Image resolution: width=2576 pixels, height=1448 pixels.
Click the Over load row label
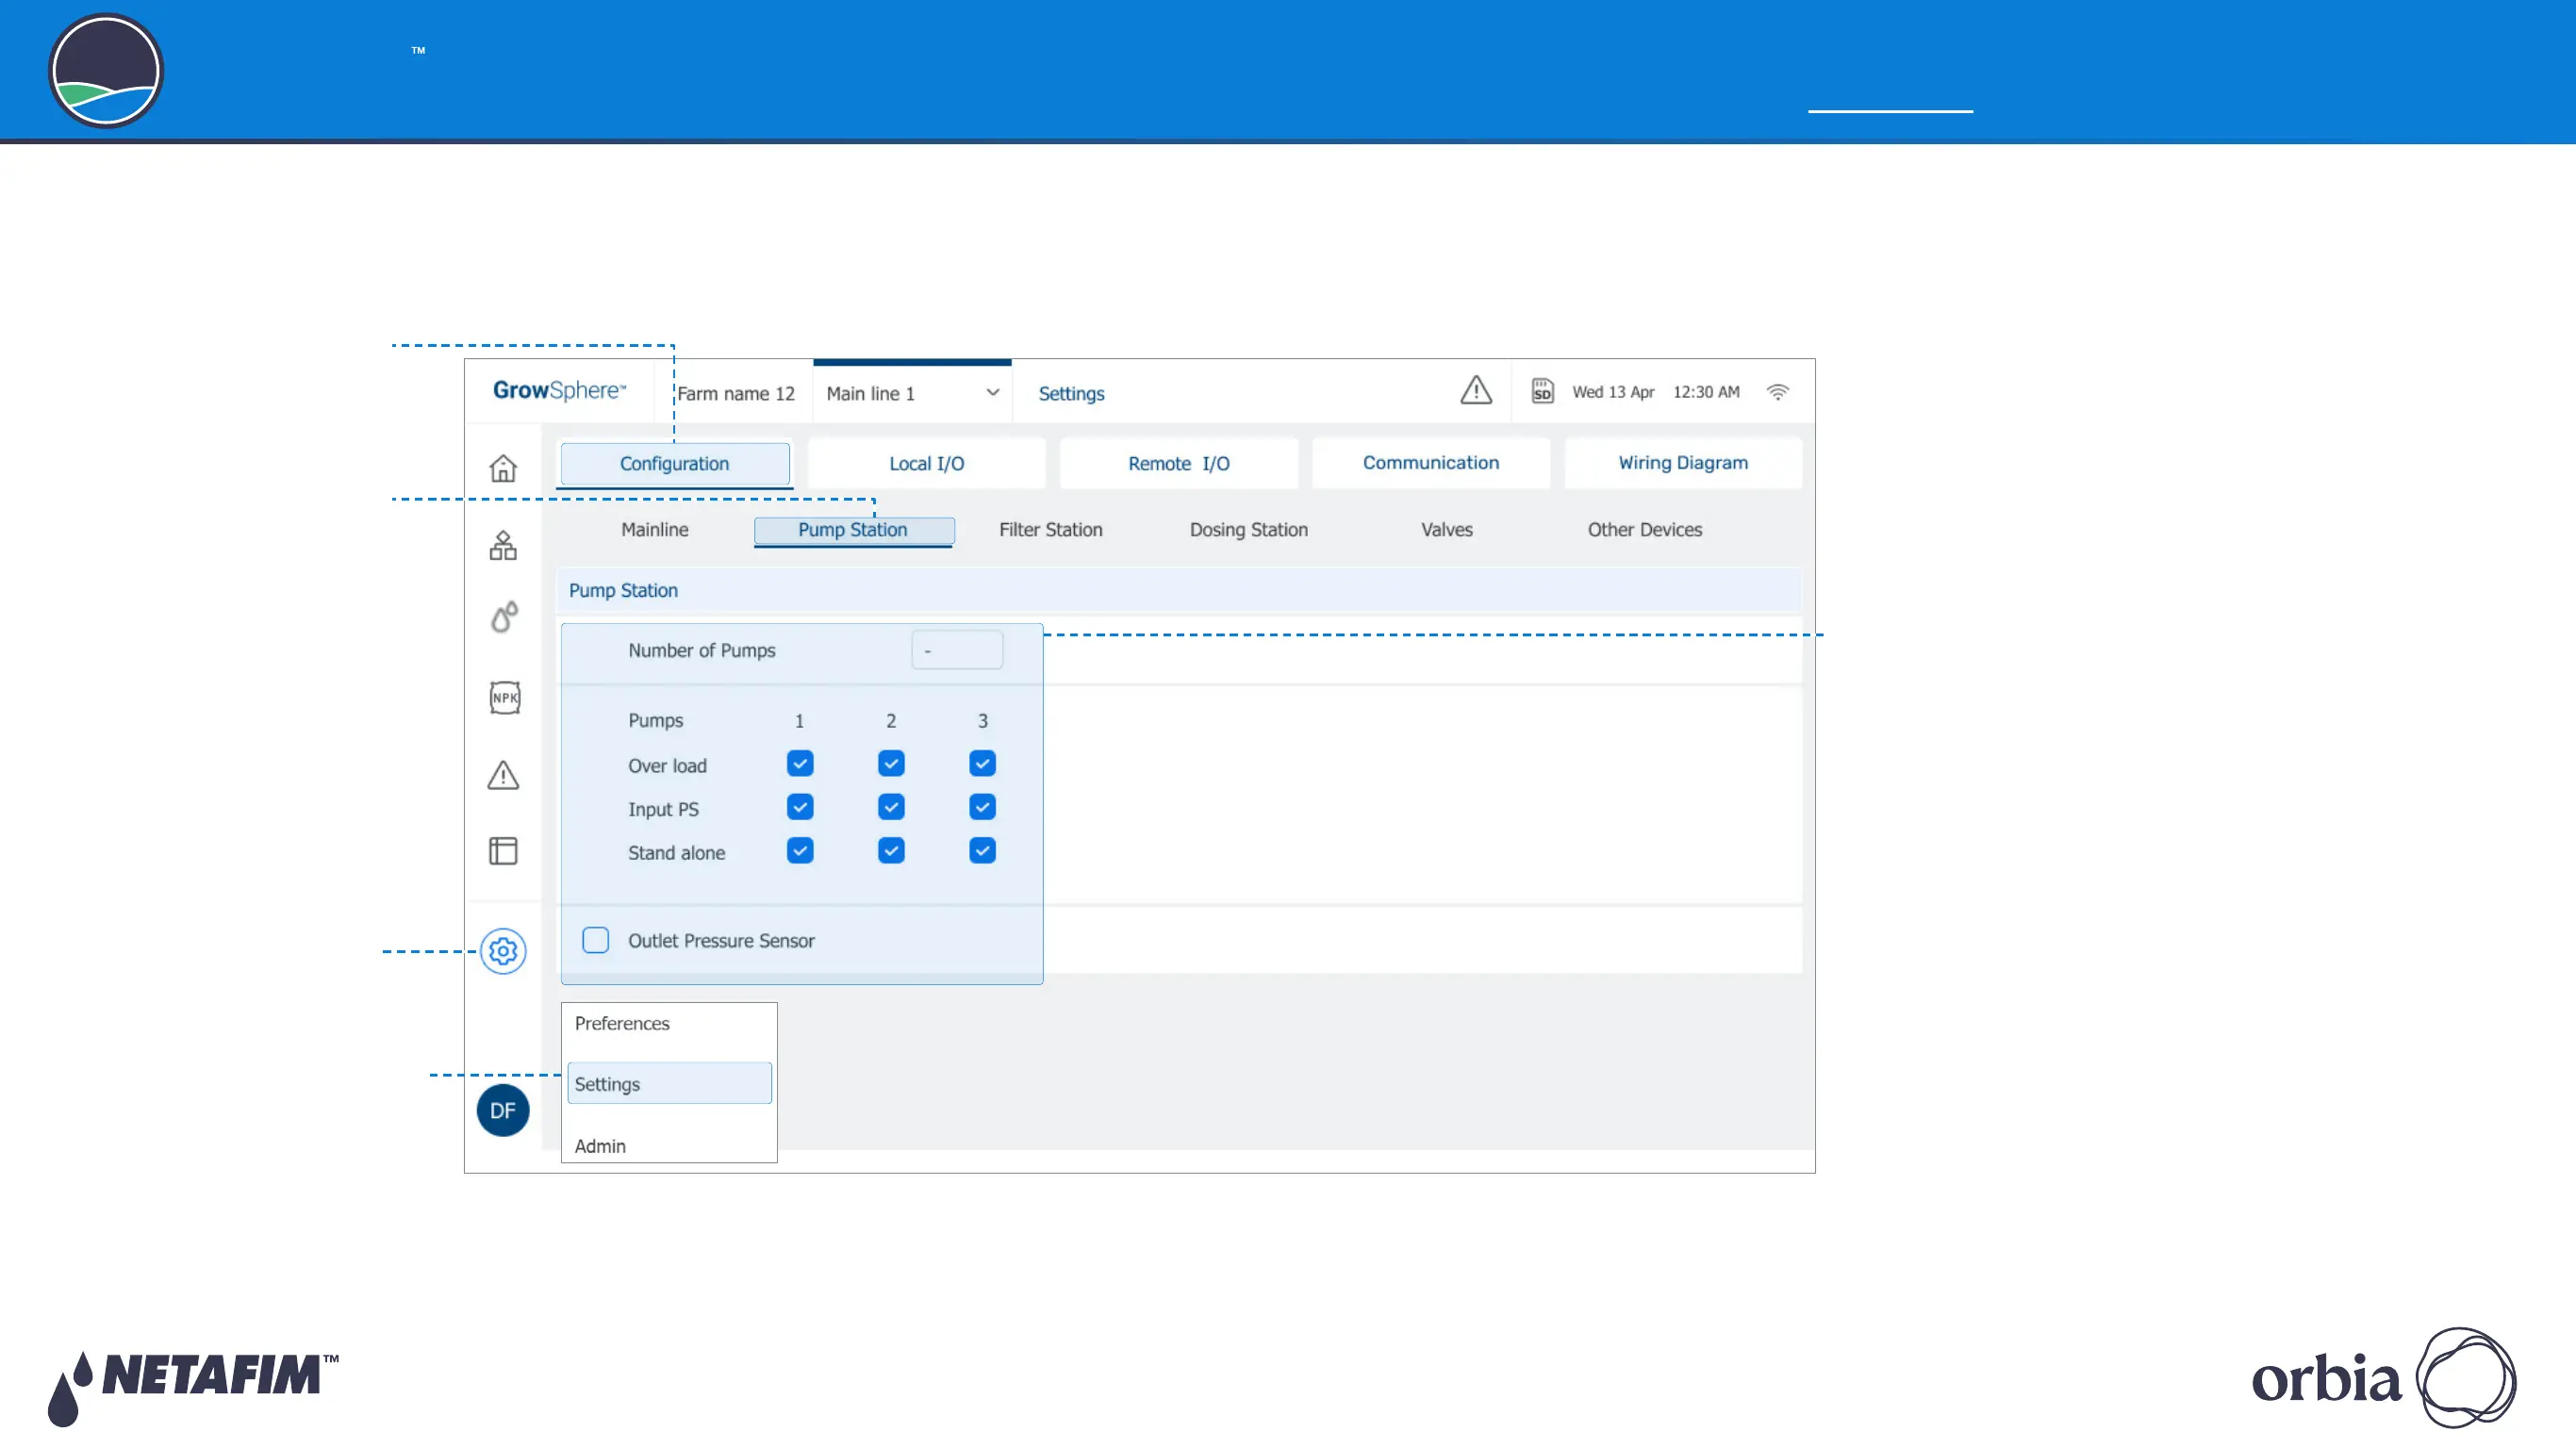pos(667,766)
